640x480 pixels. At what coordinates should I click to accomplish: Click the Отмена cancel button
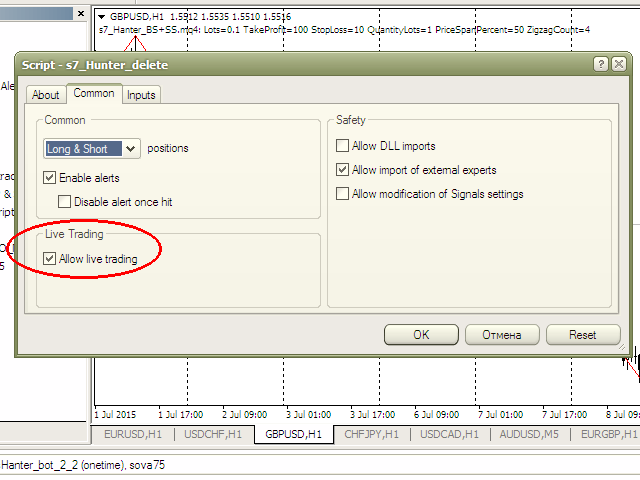(502, 335)
